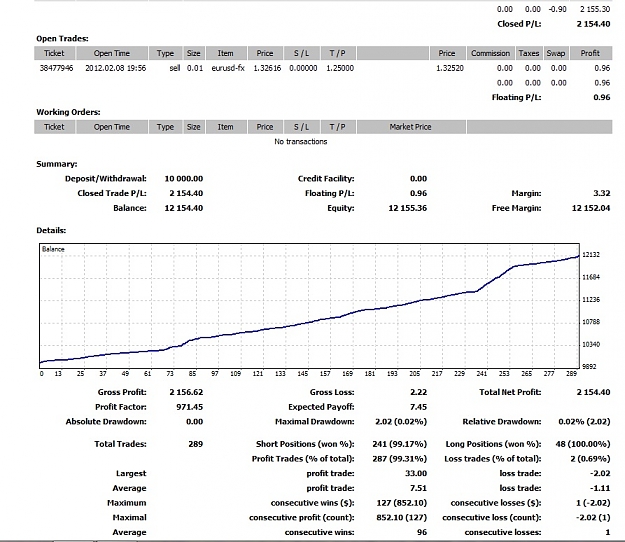
Task: Click the Balance chart graph
Action: click(x=309, y=306)
